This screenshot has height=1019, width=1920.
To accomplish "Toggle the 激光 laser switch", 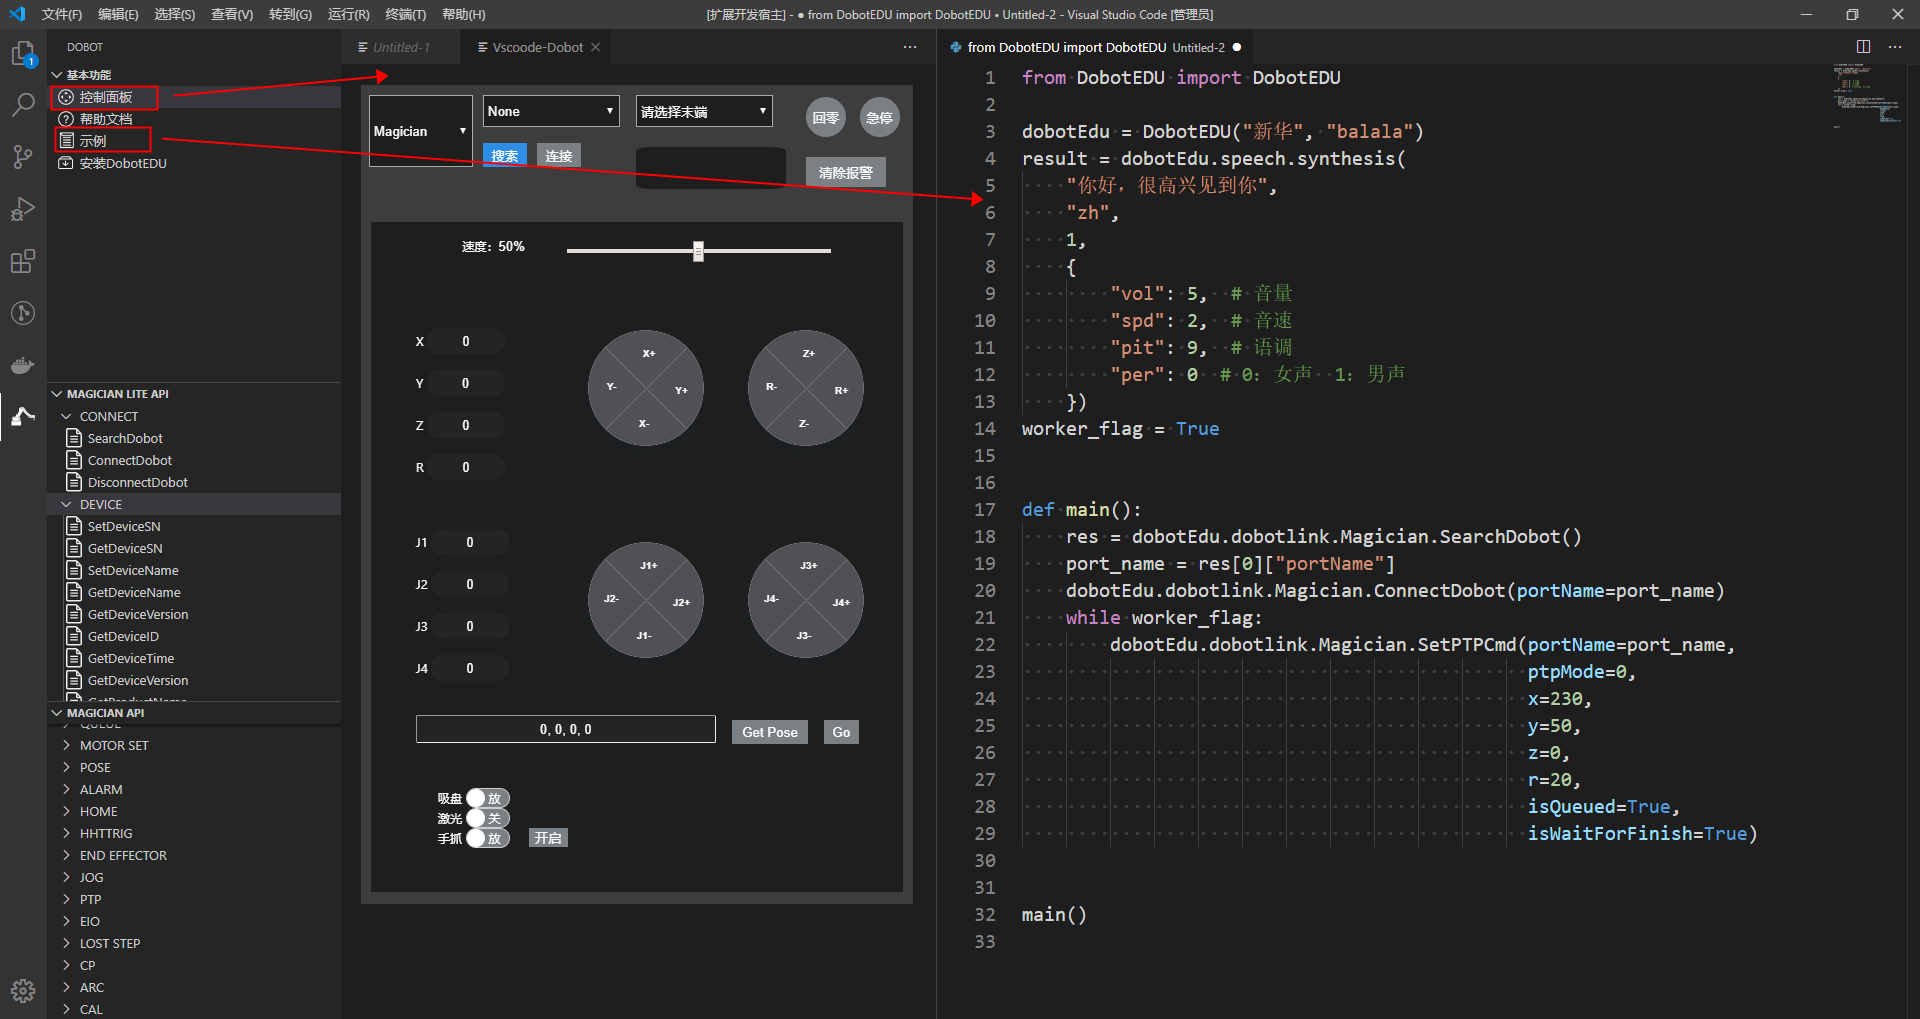I will coord(488,818).
